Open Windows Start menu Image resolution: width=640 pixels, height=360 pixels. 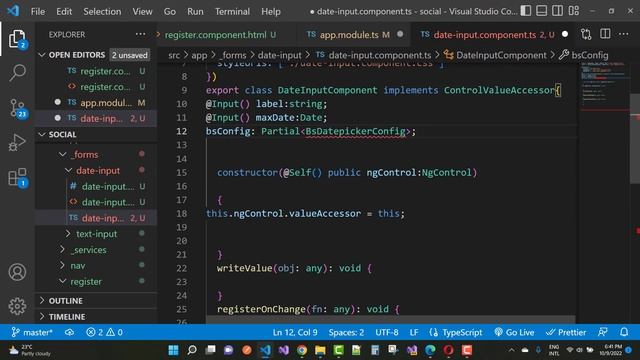coord(173,350)
